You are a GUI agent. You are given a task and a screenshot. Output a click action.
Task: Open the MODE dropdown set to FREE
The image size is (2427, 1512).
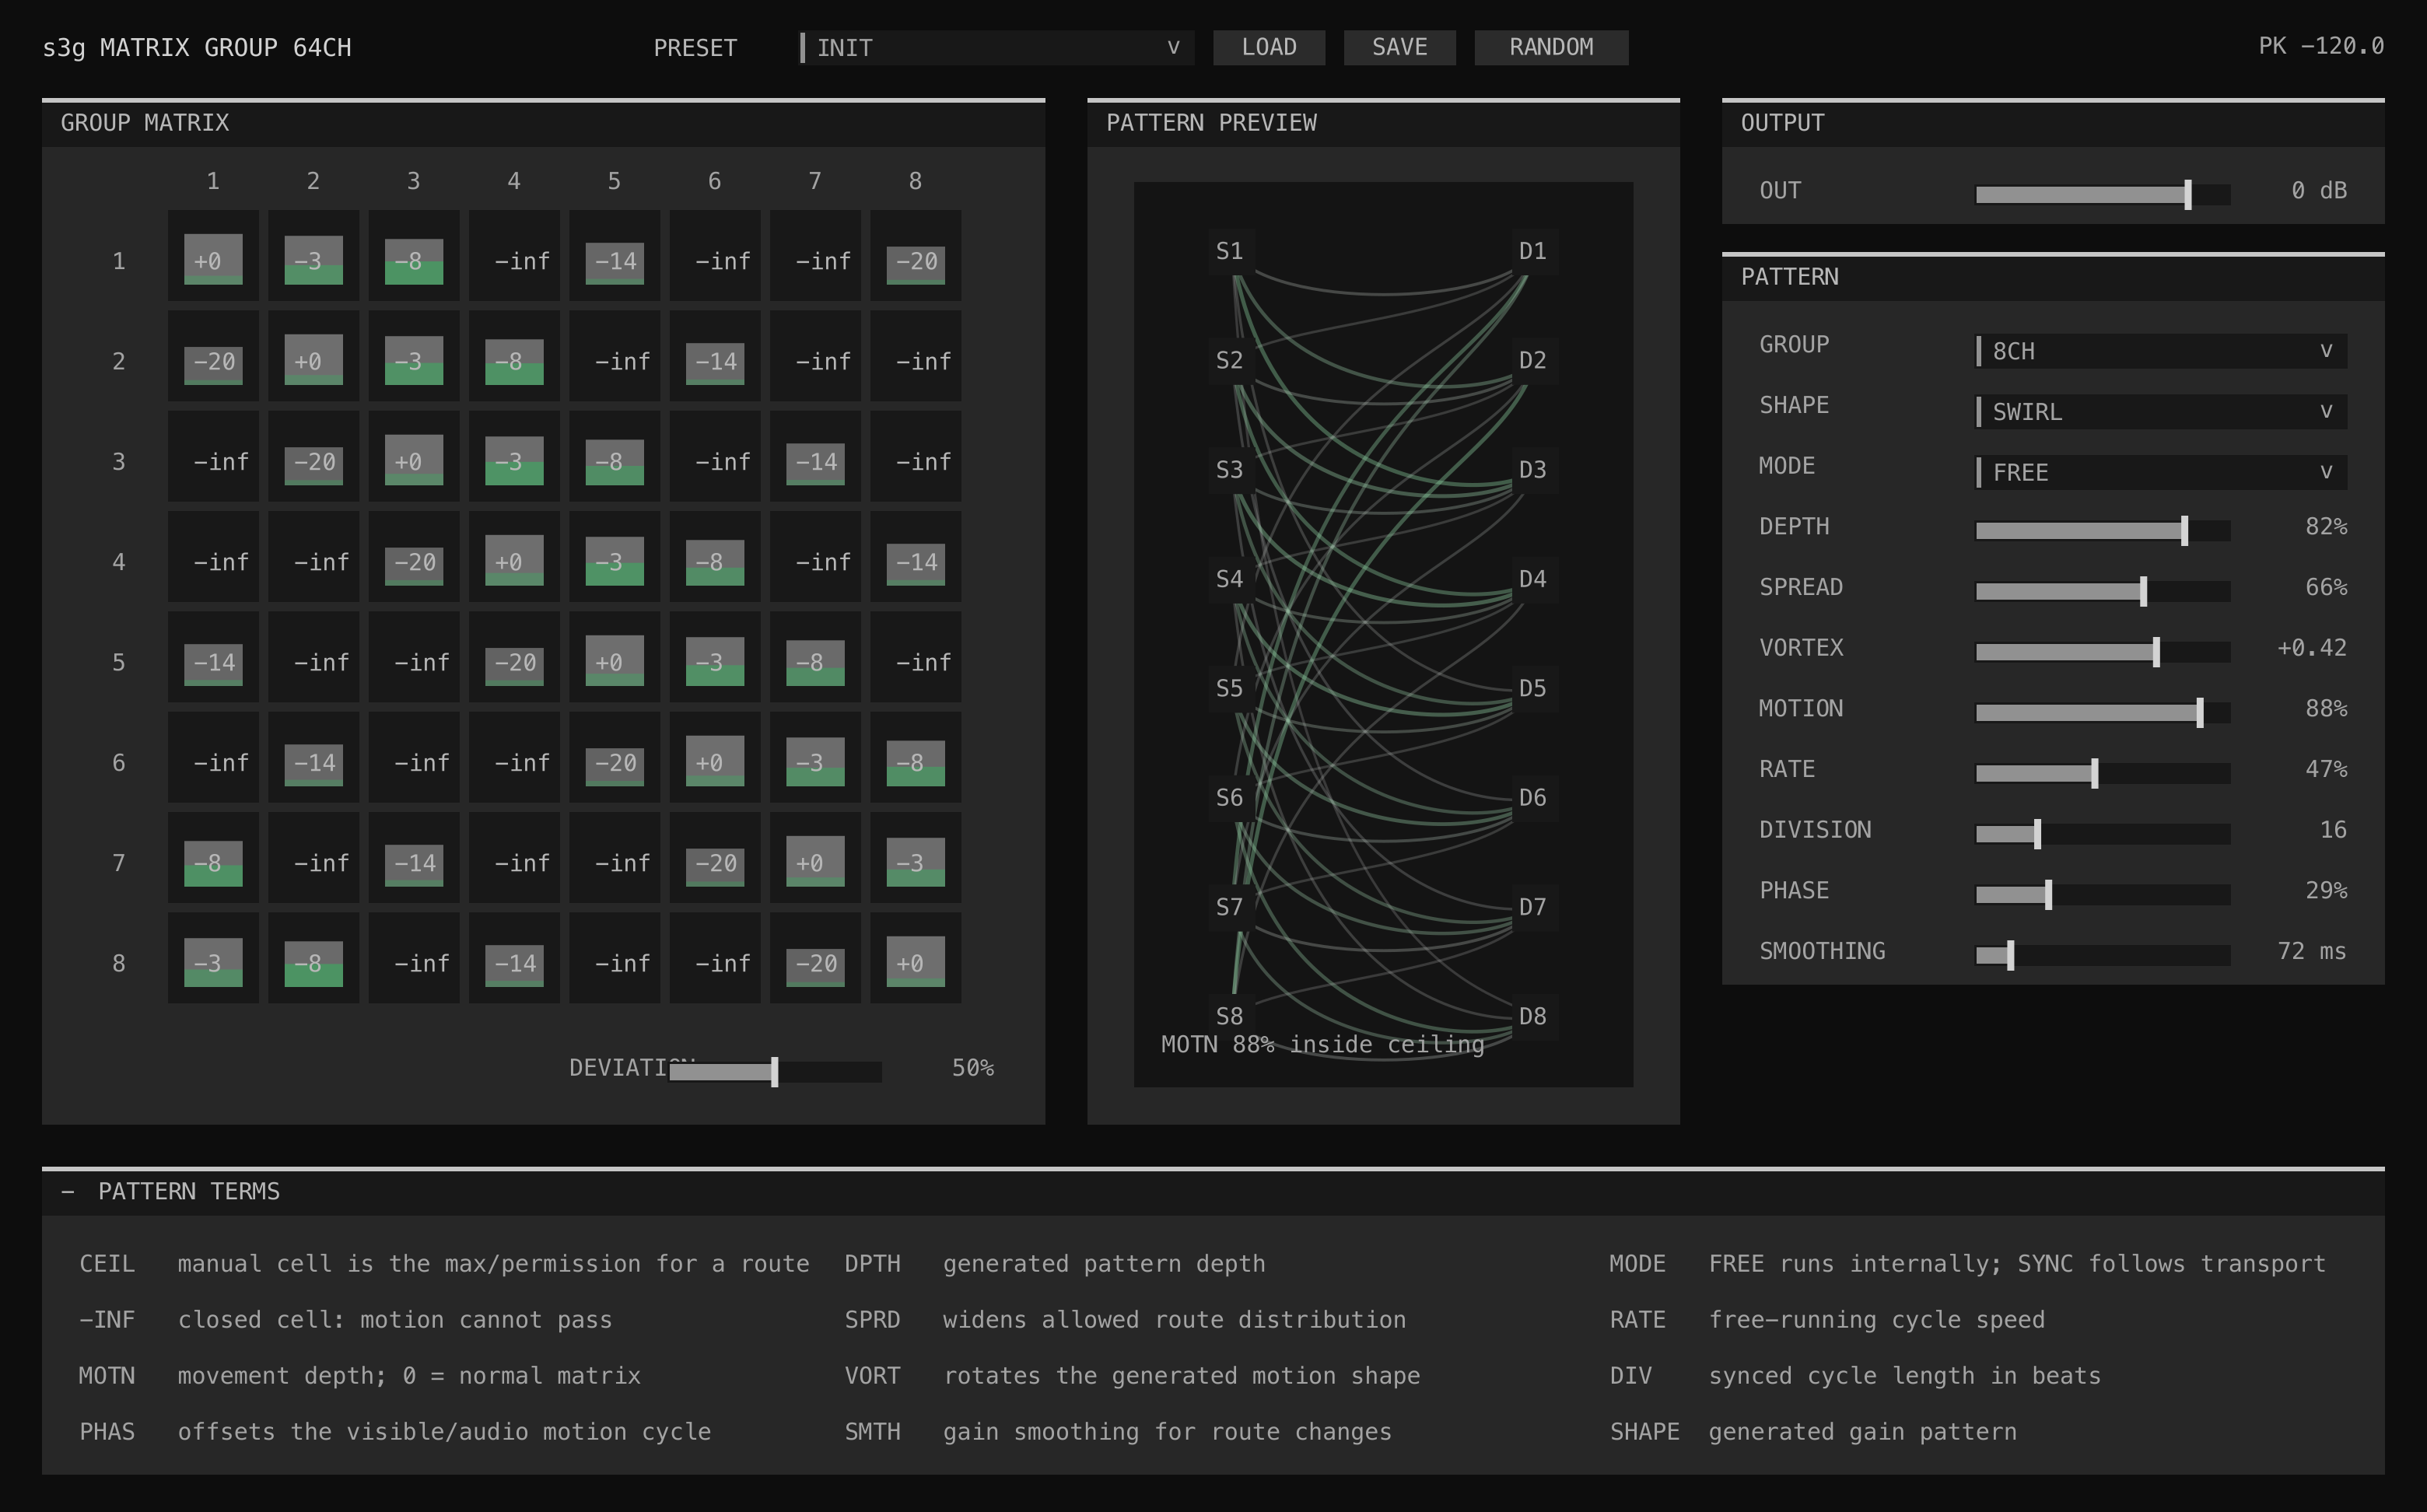2162,472
